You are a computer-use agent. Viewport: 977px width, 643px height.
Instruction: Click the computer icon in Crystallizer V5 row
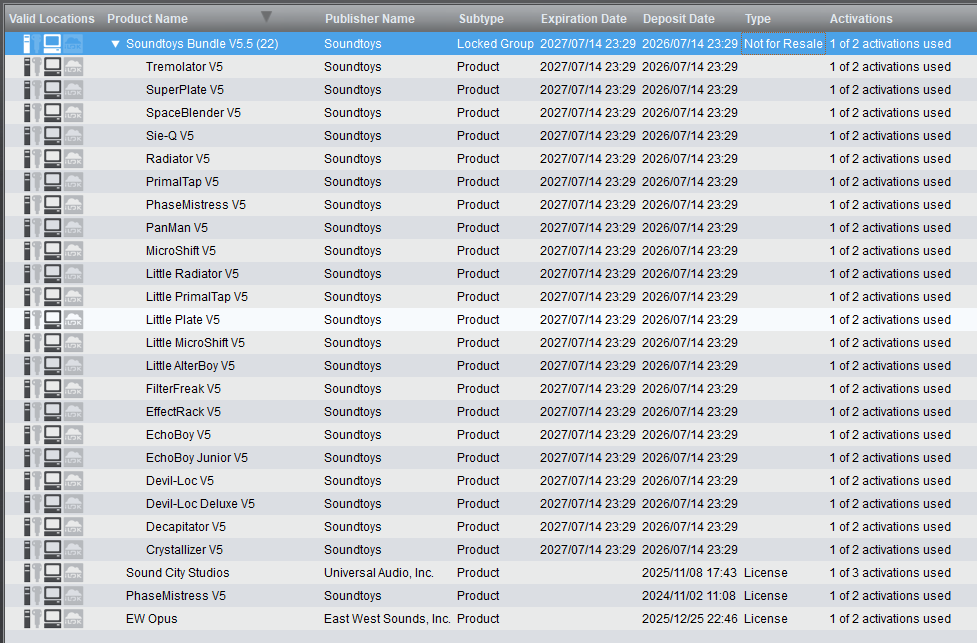52,551
